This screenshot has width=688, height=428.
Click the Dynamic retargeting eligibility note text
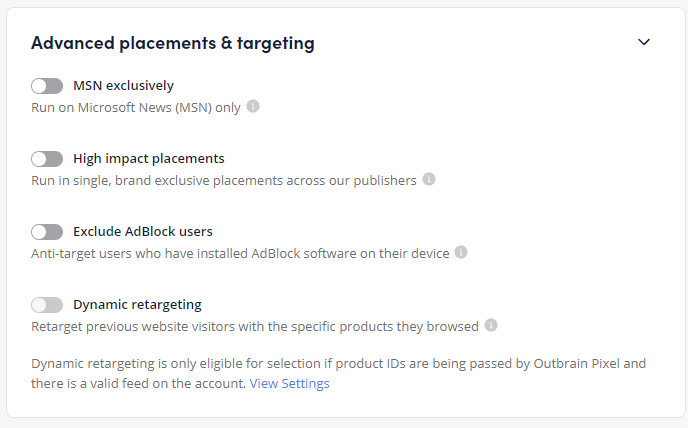click(x=338, y=374)
